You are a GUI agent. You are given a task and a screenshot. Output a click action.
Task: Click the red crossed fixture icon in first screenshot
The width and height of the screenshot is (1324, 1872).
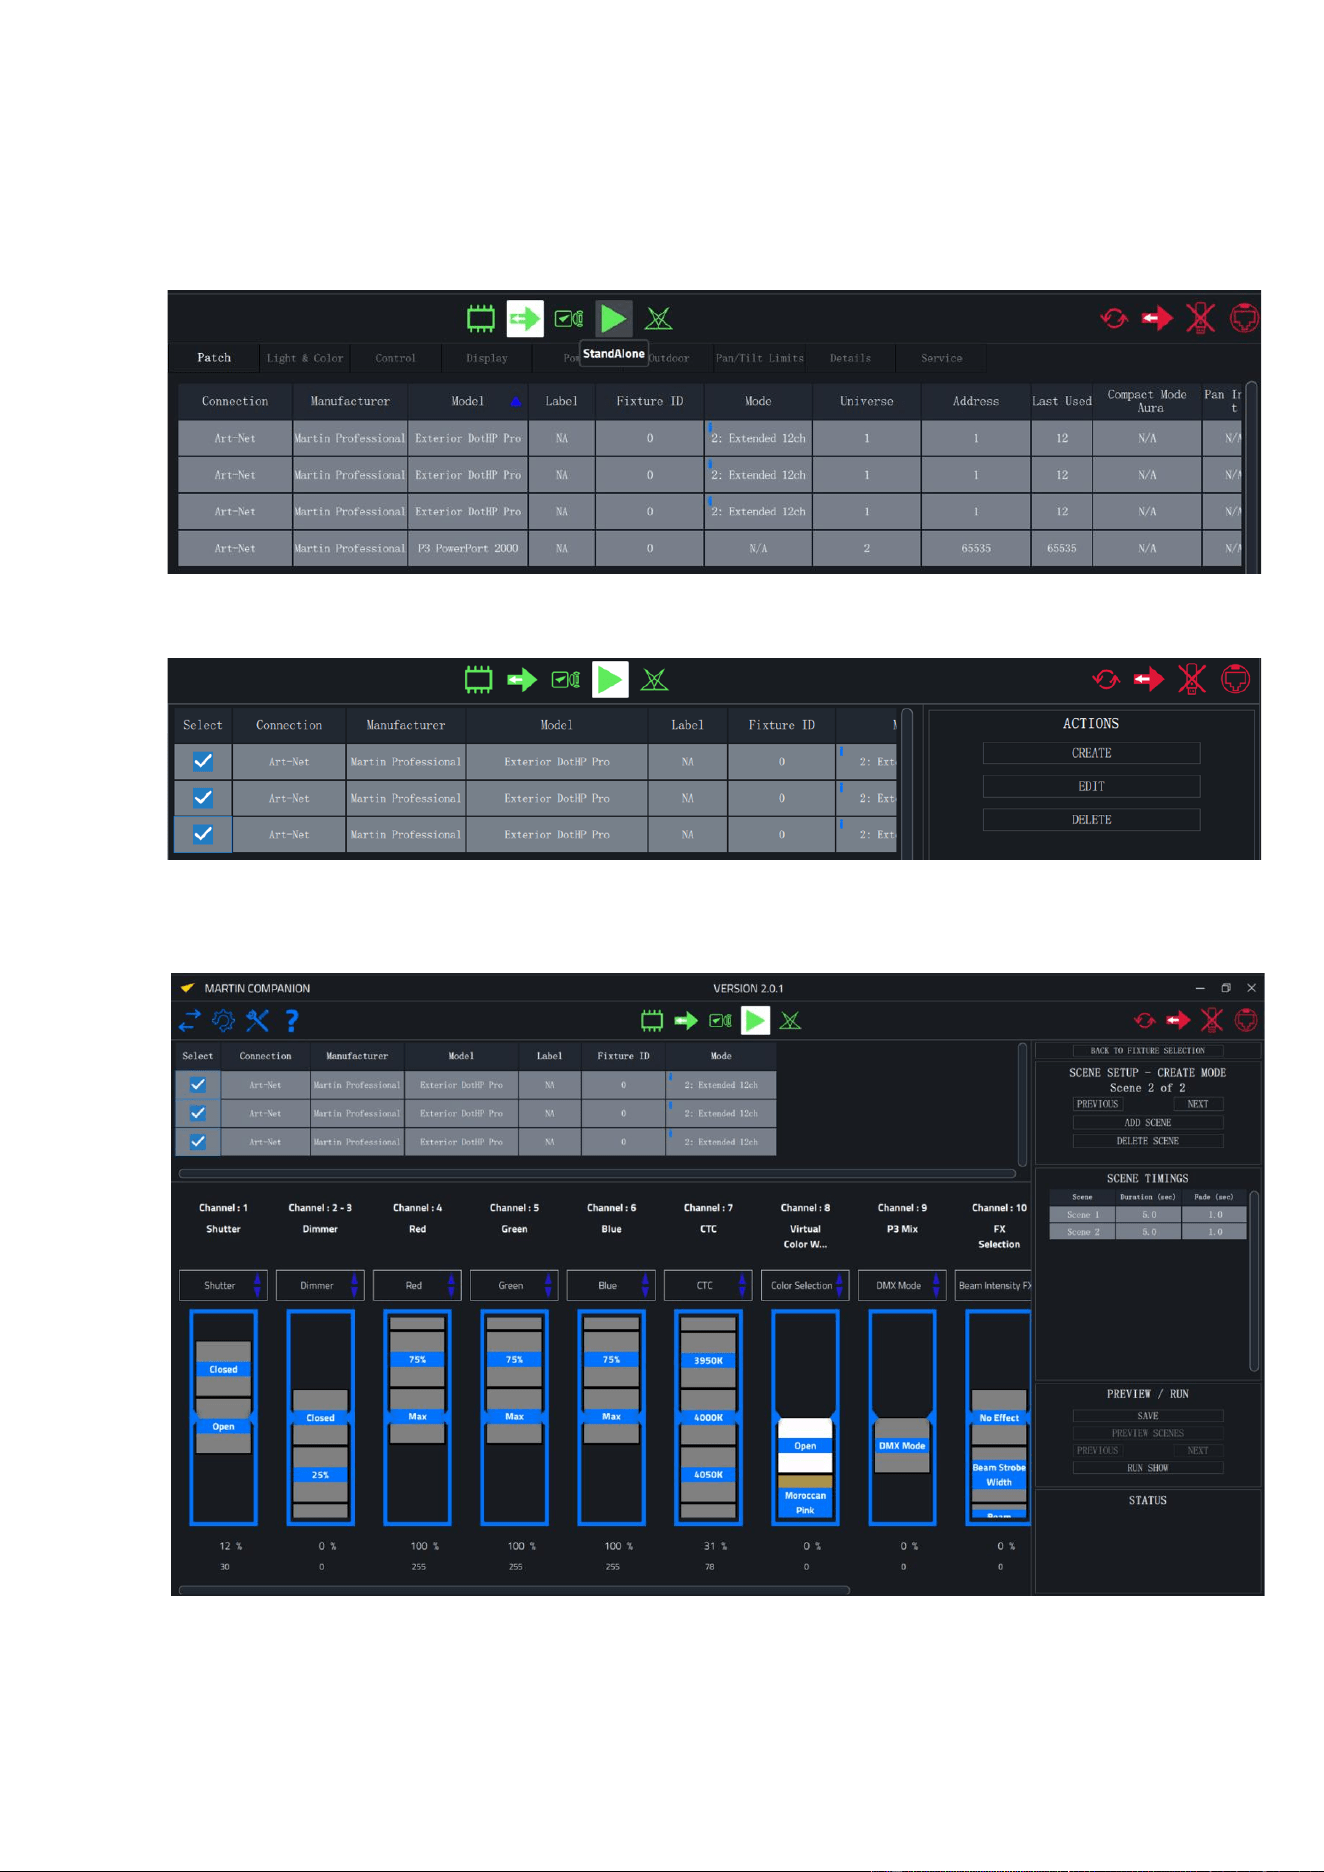[1201, 318]
